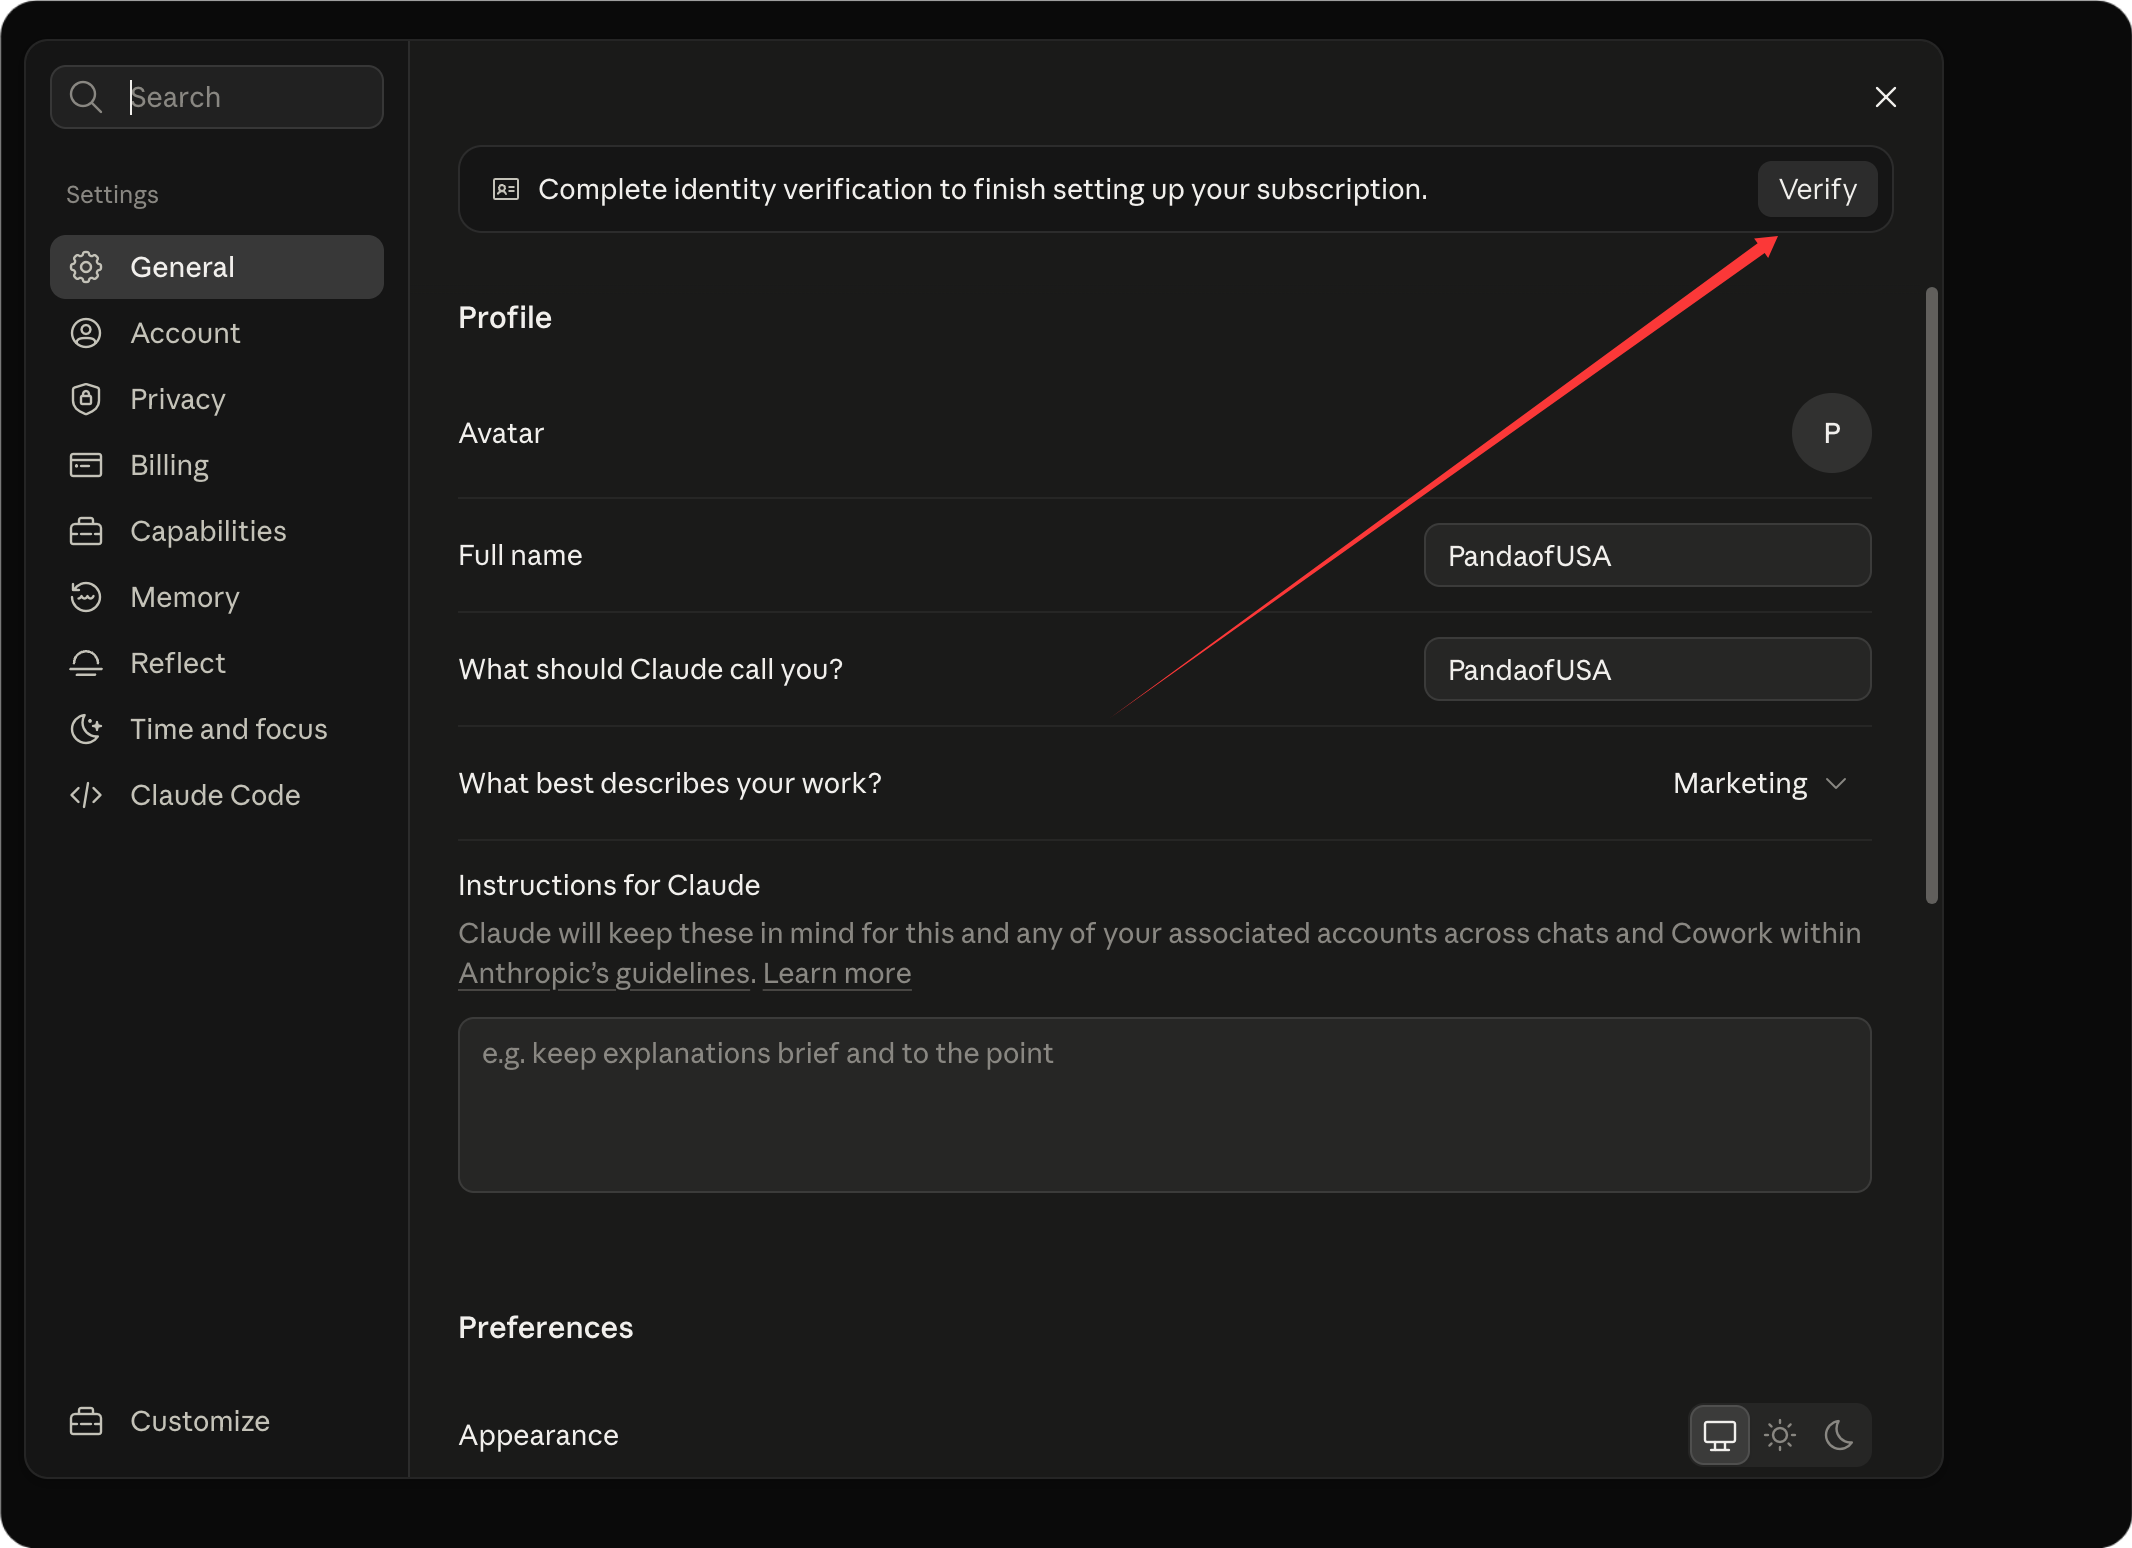Click the Verify button in the identity banner

pyautogui.click(x=1817, y=189)
